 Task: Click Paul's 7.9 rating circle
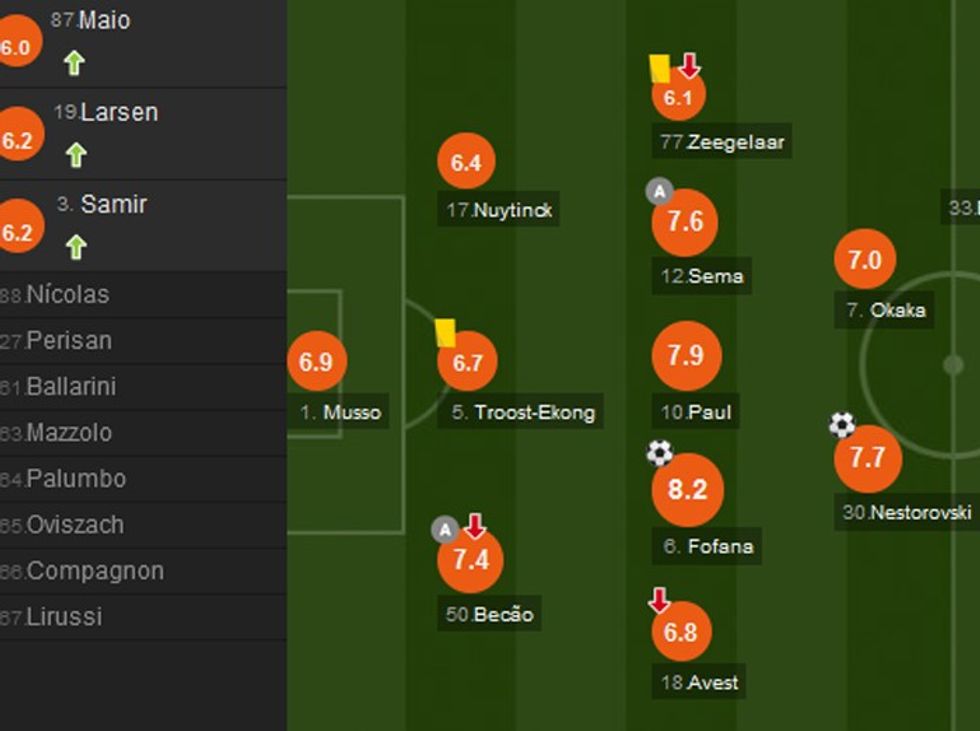click(686, 356)
